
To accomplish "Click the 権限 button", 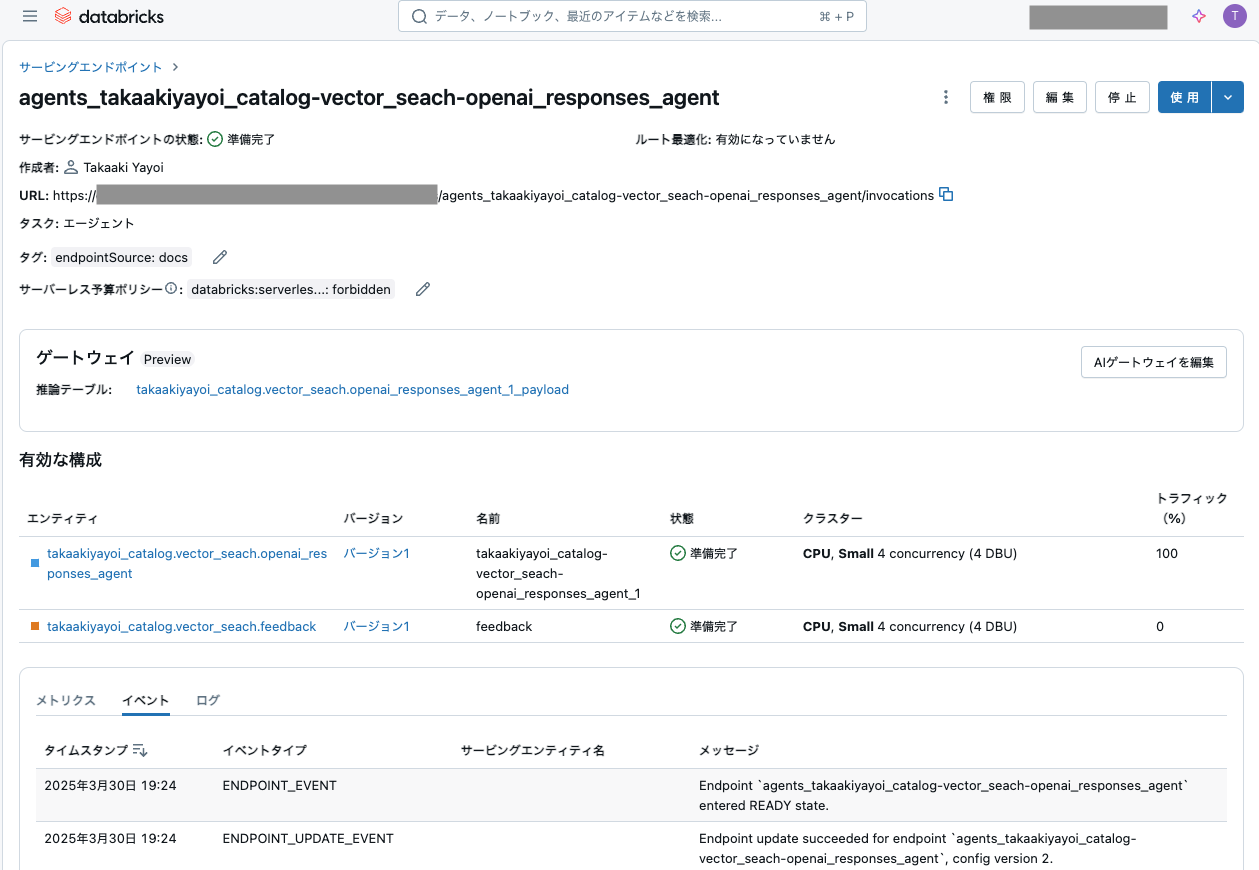I will tap(996, 97).
